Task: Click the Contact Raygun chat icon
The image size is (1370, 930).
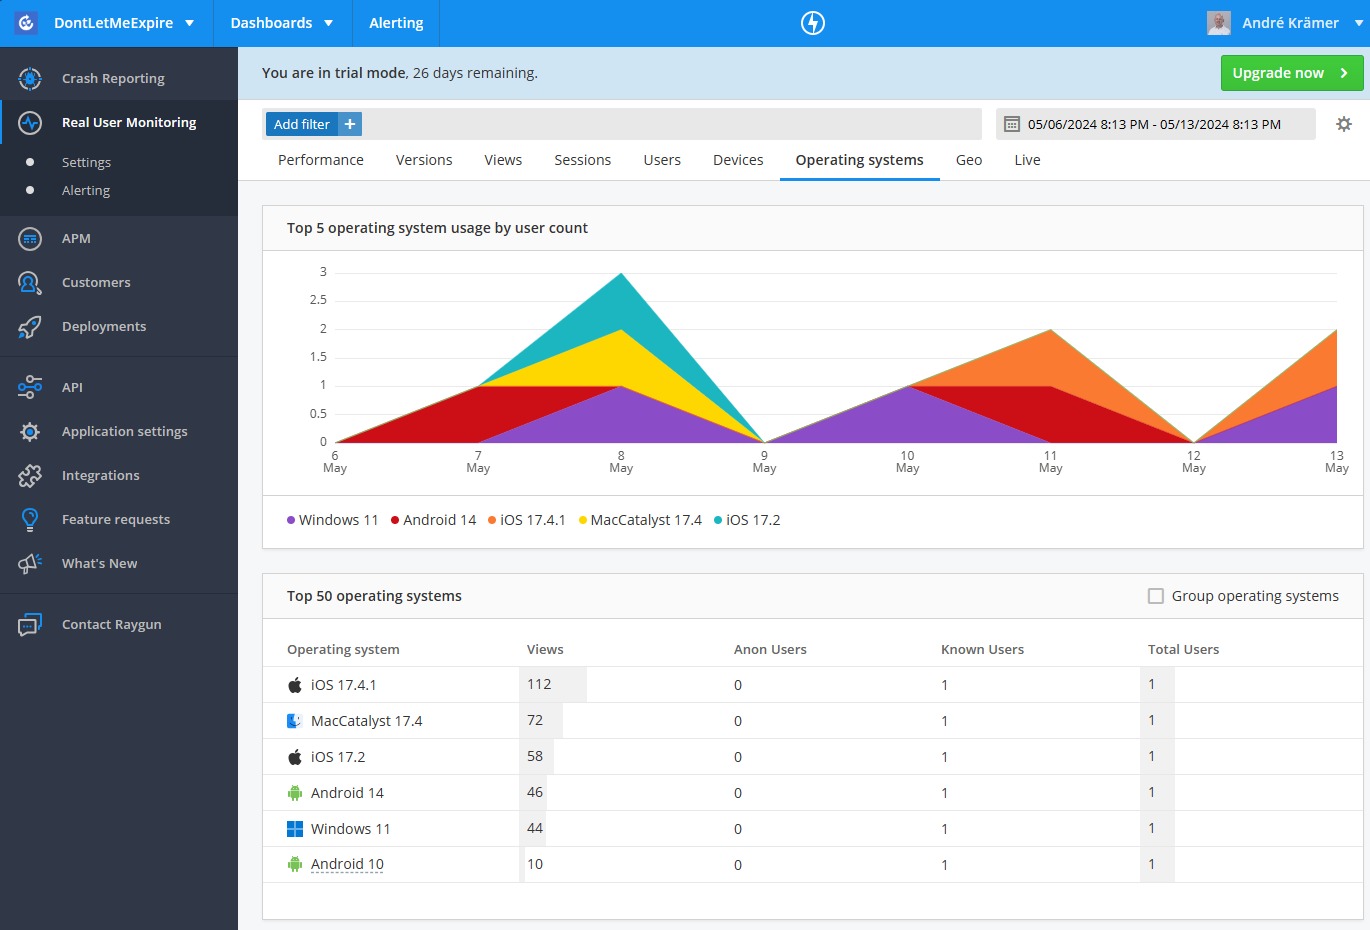Action: pyautogui.click(x=29, y=624)
